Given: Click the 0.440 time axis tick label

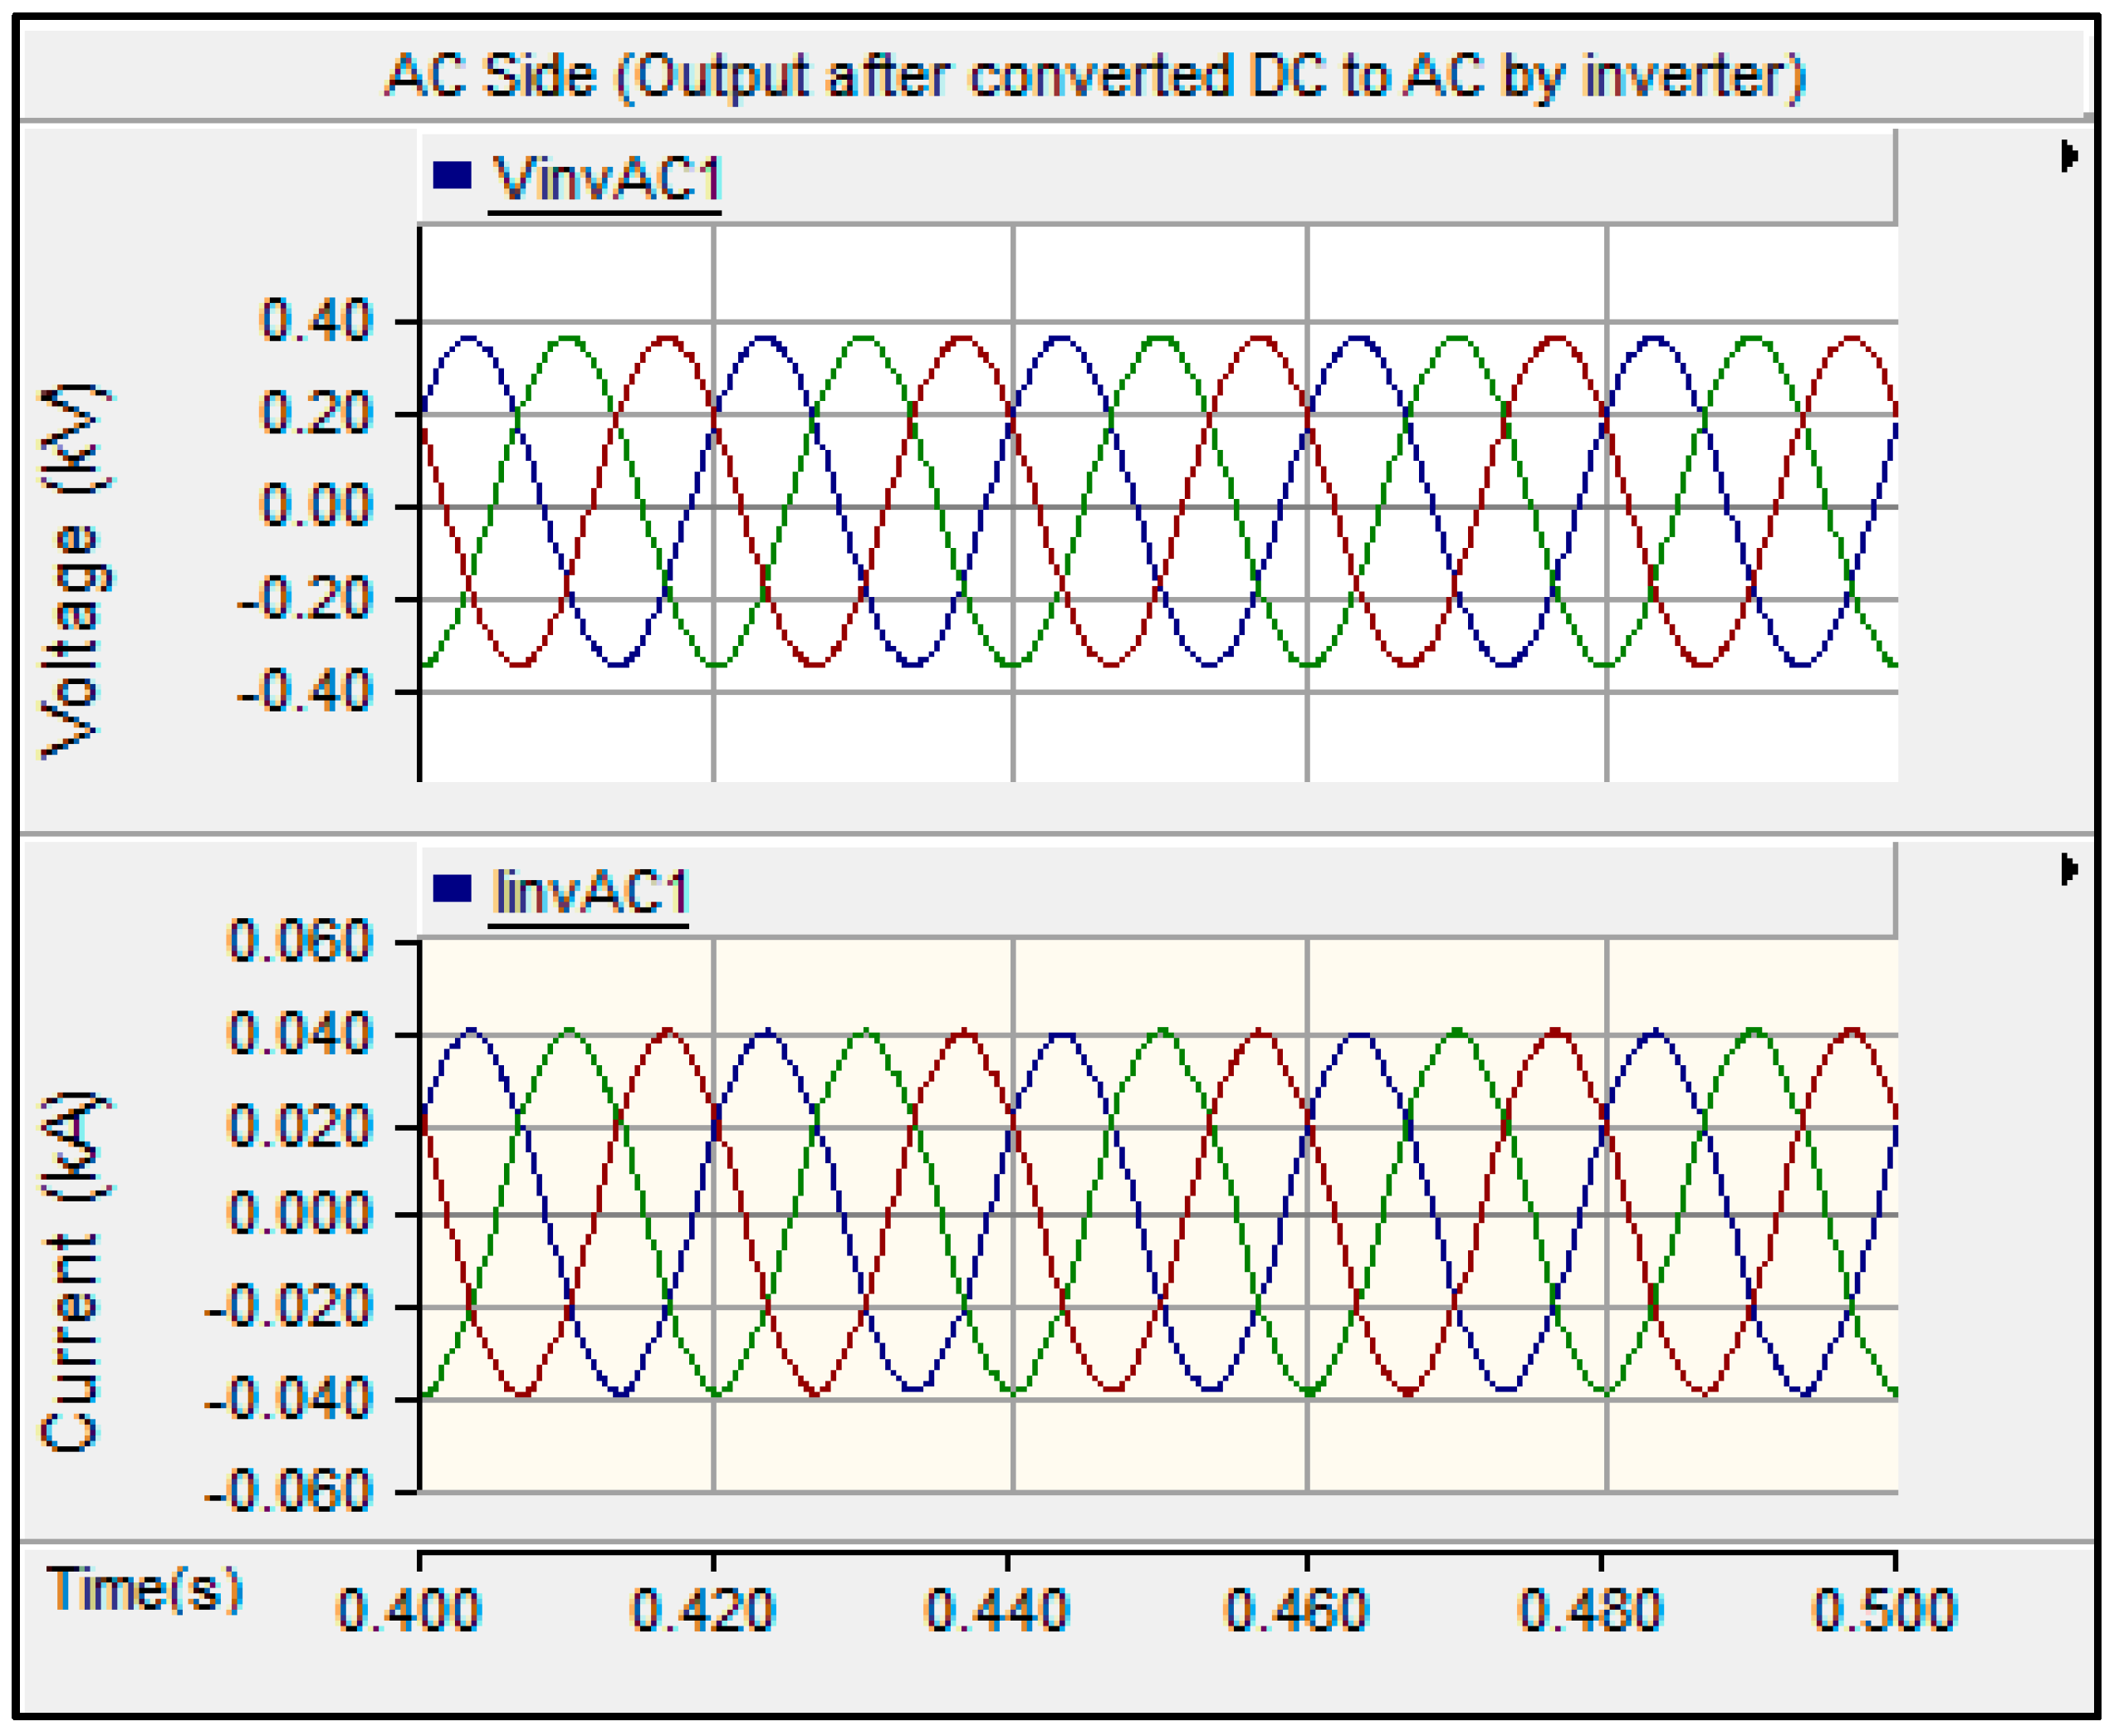Looking at the screenshot, I should click(997, 1611).
